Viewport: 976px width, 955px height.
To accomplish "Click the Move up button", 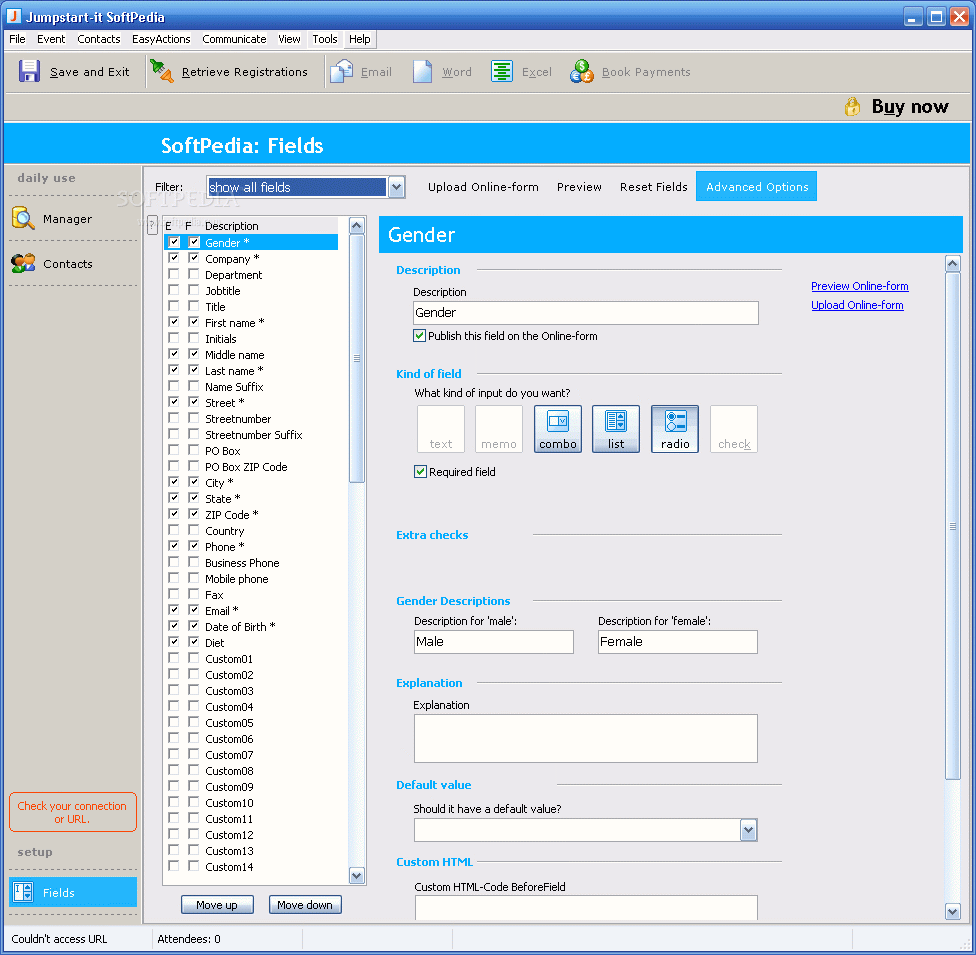I will [217, 905].
